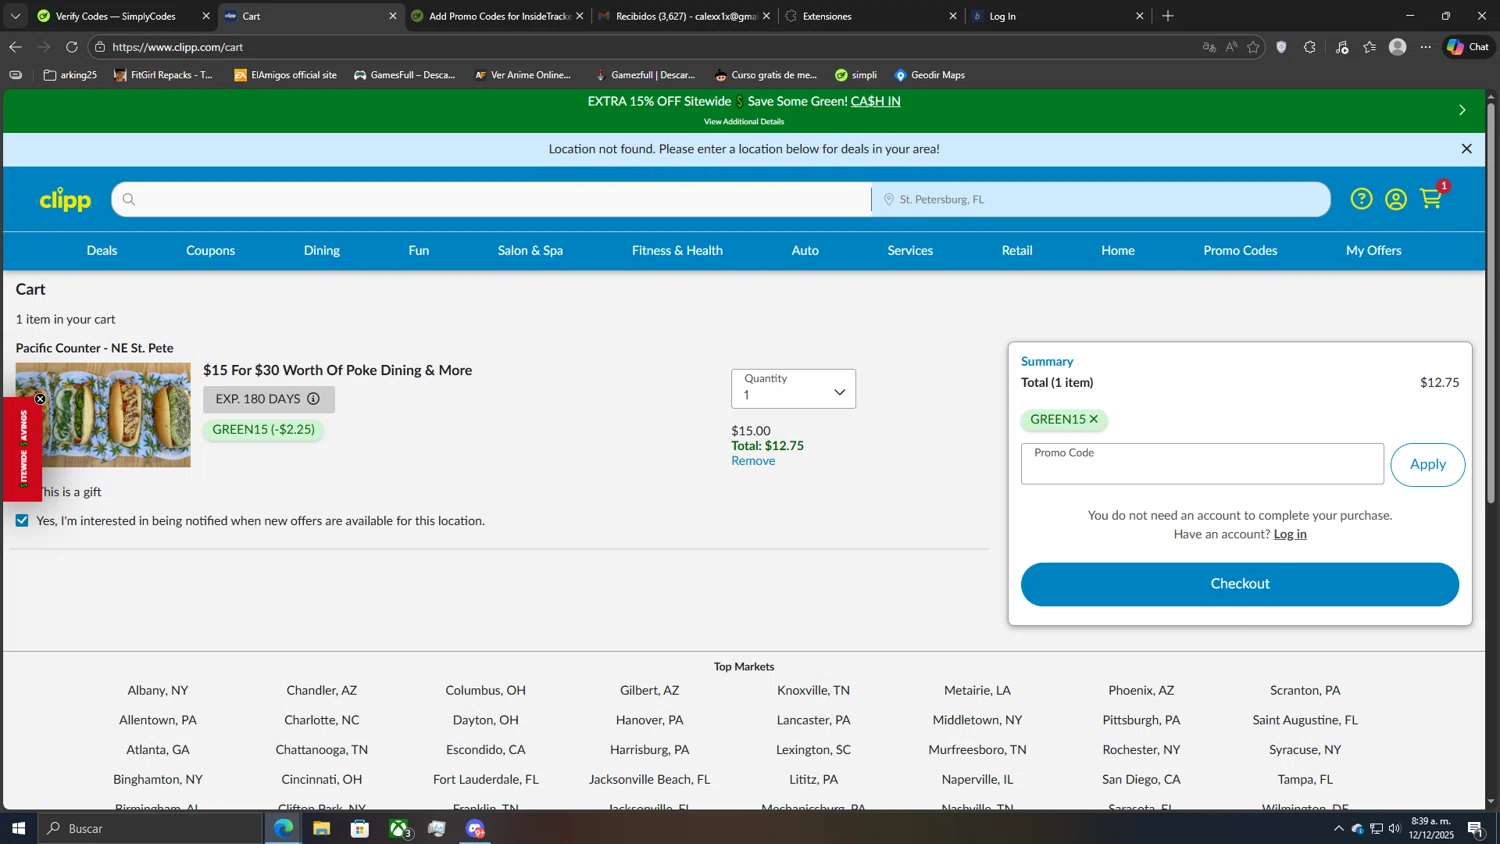Follow the Log in link
Screen dimensions: 1500x844
tap(1290, 534)
